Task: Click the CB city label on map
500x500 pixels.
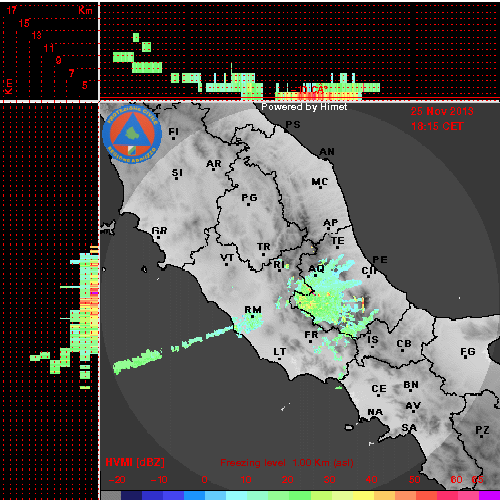Action: click(x=404, y=344)
